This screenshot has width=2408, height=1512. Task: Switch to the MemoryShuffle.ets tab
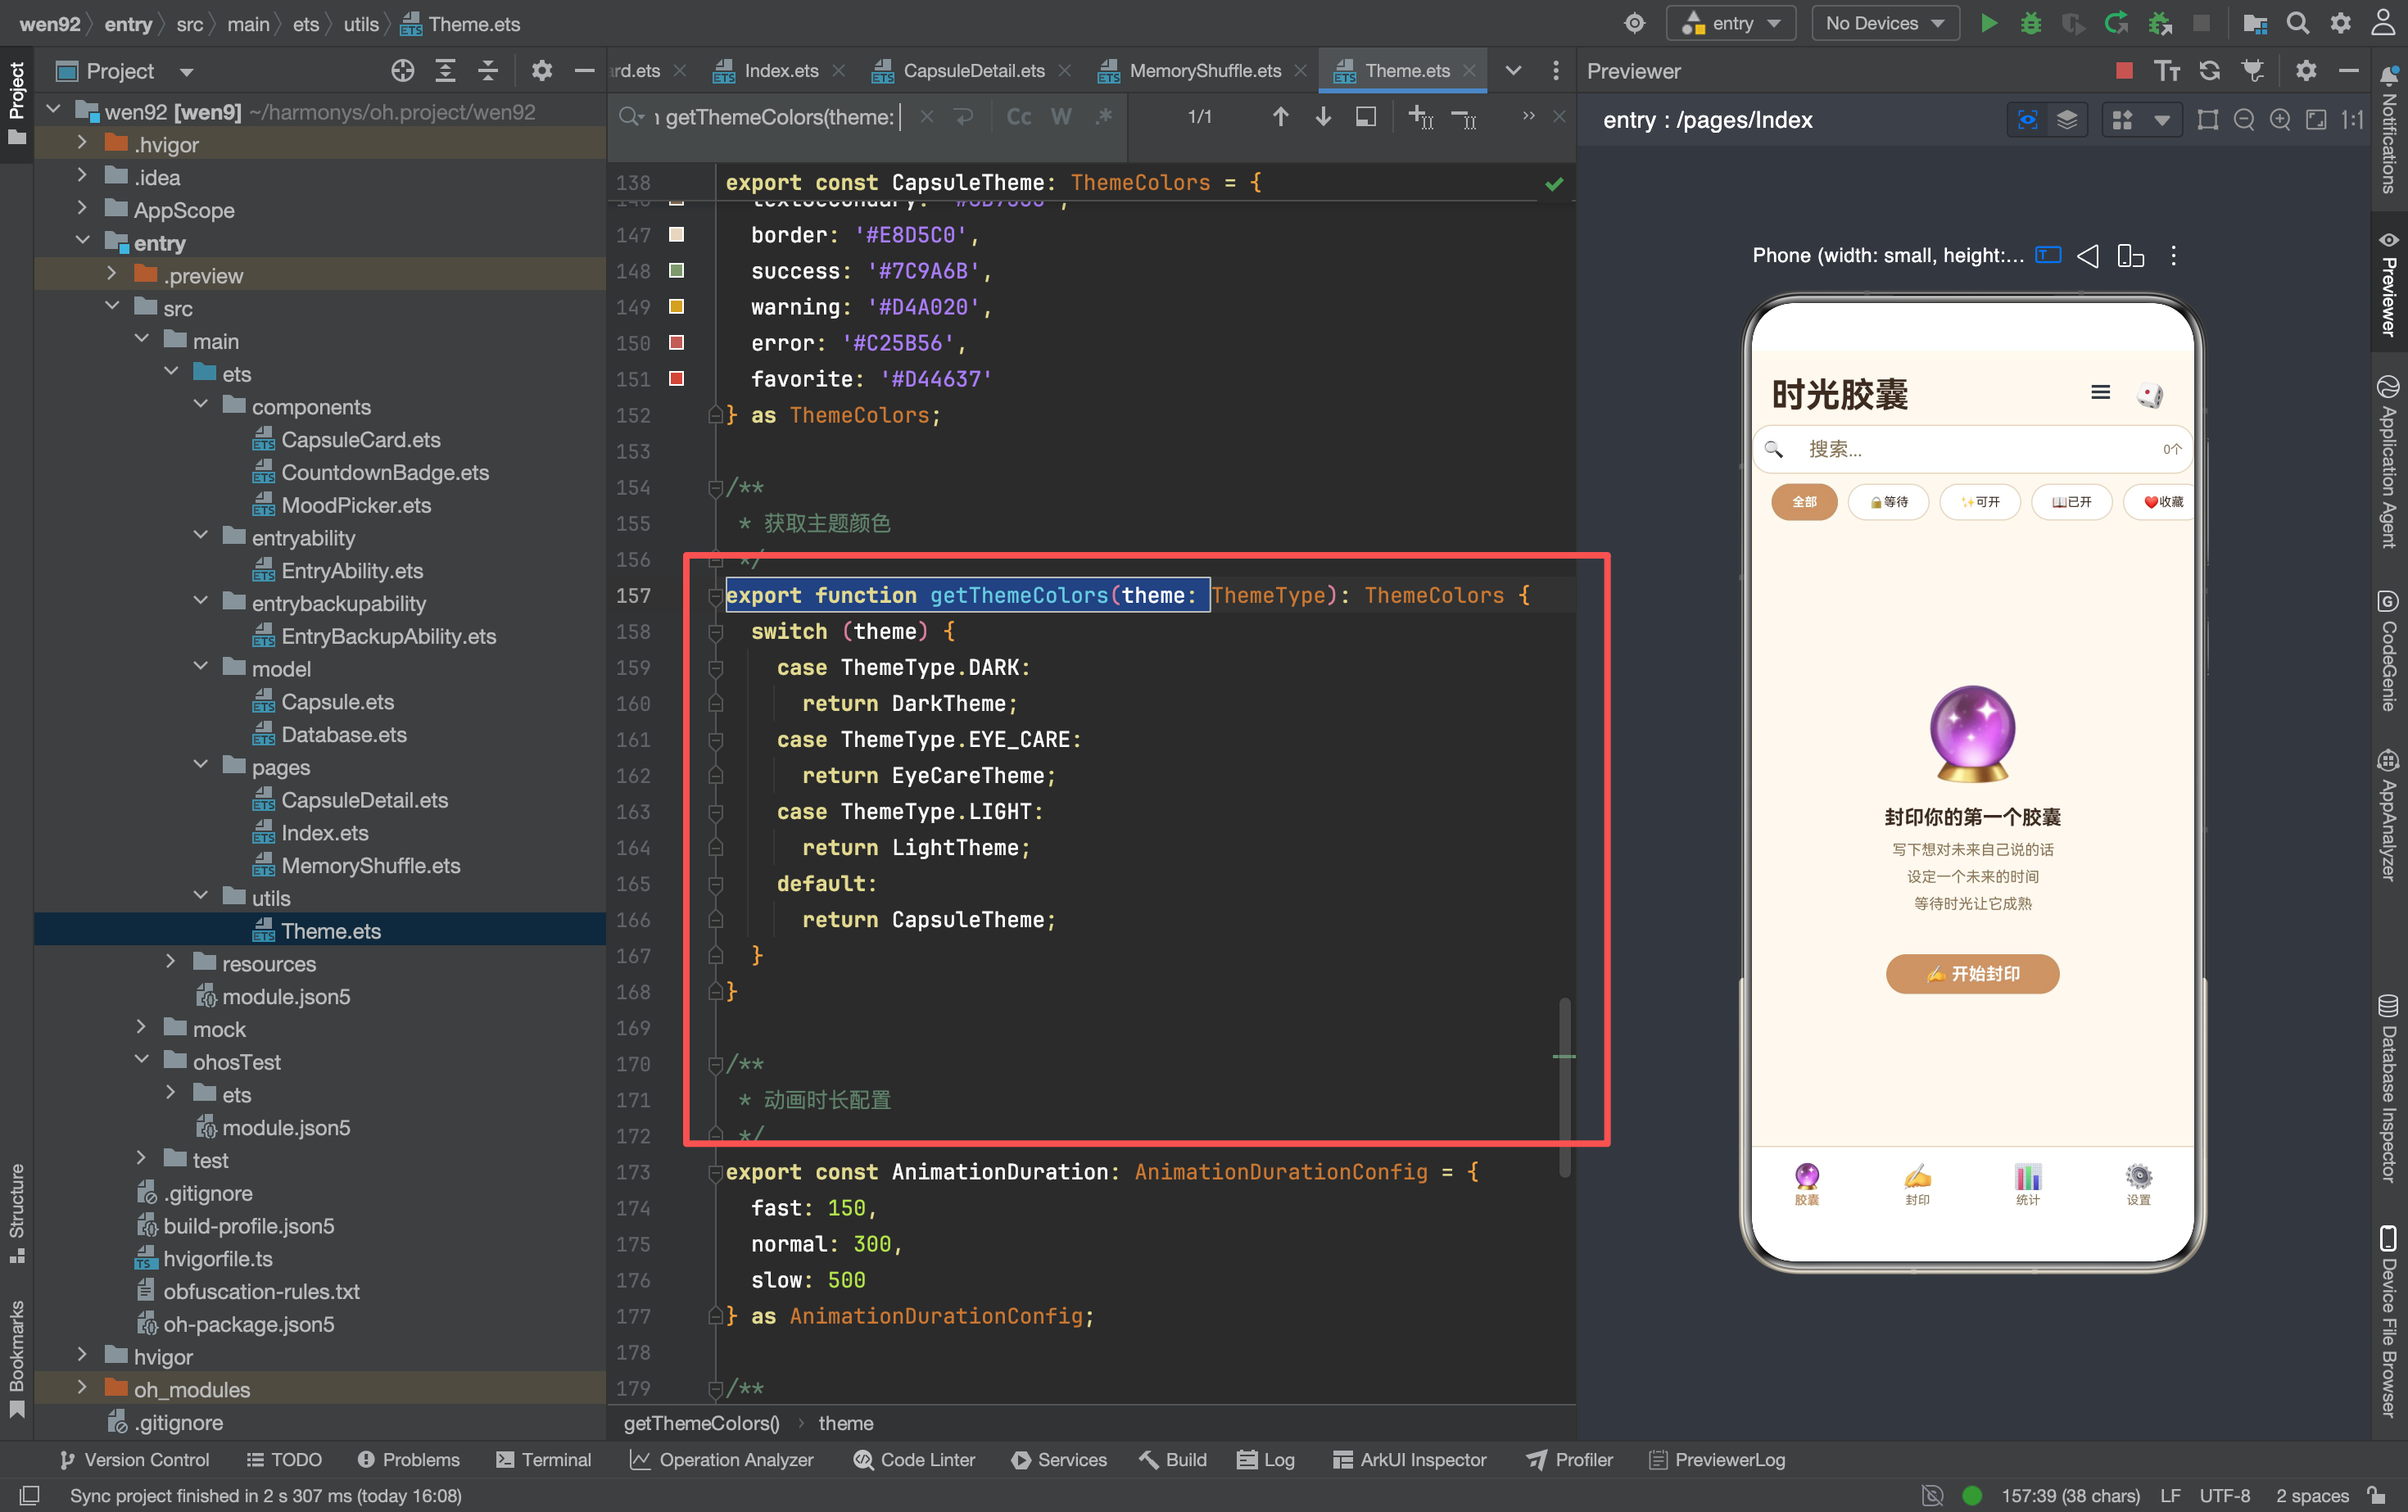[x=1204, y=70]
